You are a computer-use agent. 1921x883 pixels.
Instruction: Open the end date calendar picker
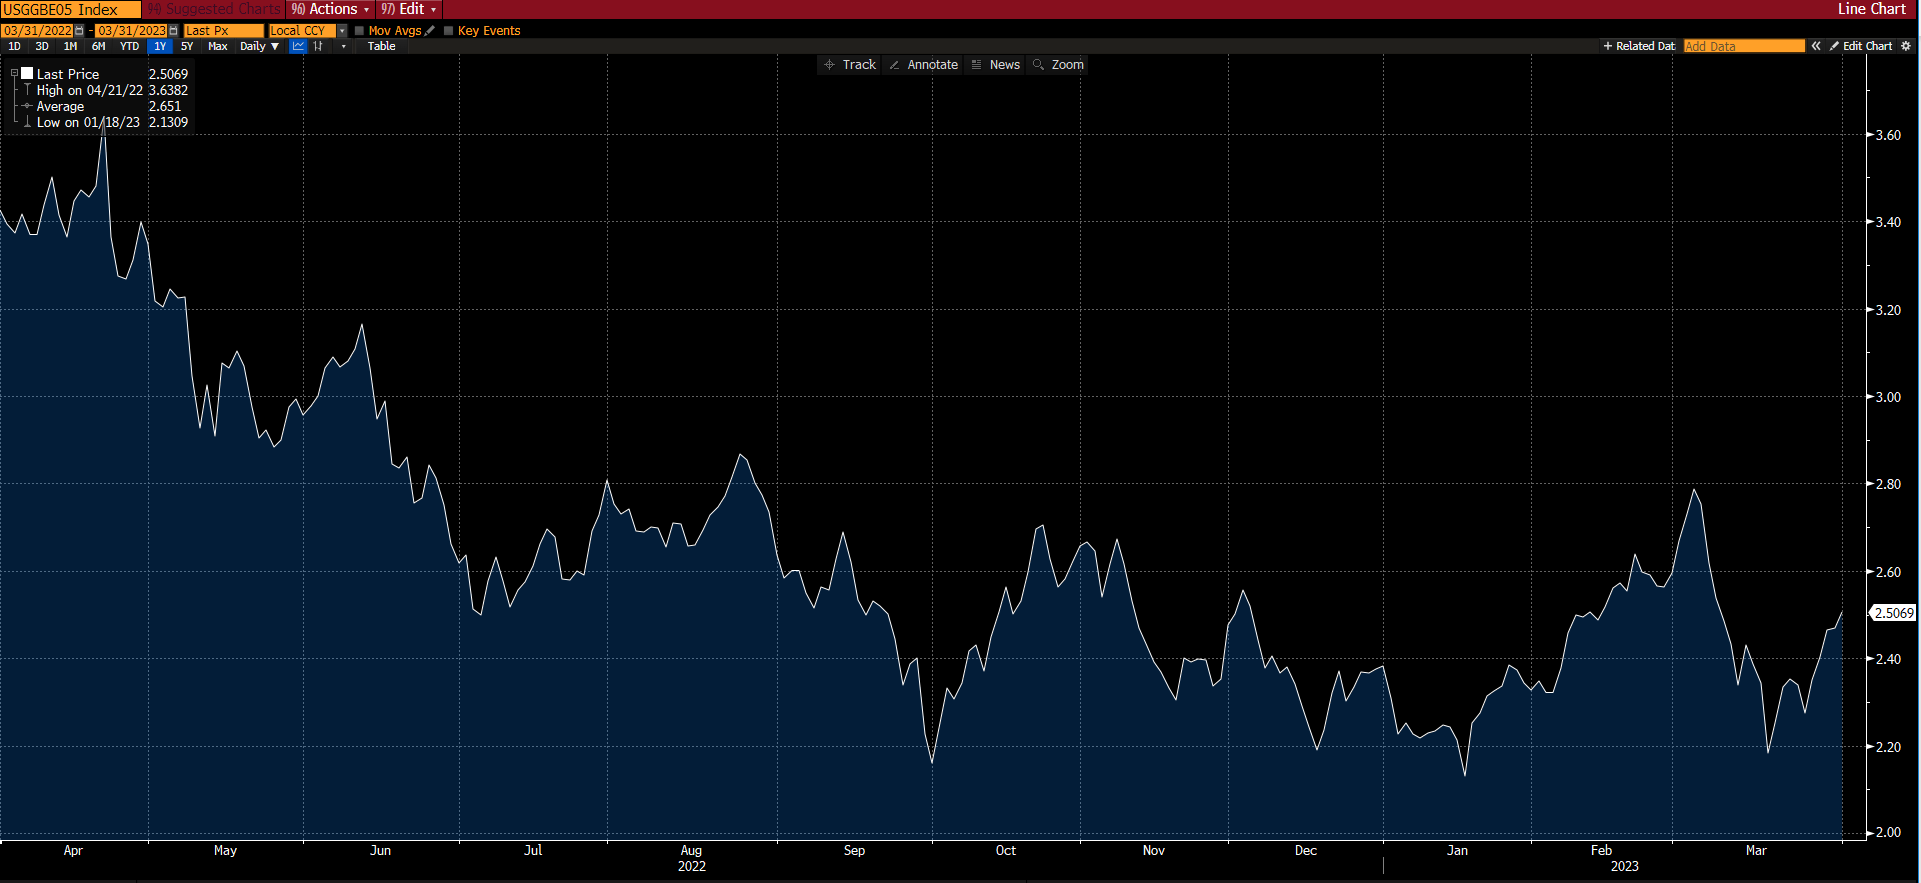(x=174, y=31)
